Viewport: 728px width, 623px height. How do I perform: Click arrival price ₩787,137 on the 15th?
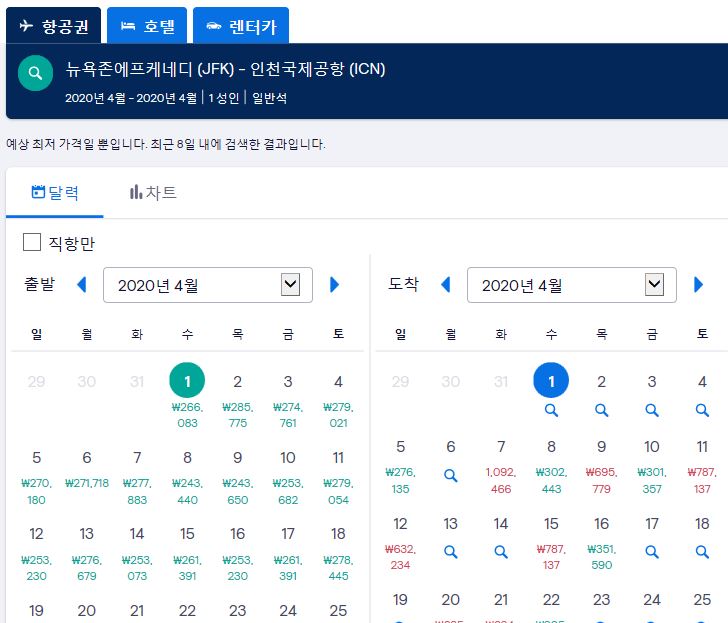point(551,557)
